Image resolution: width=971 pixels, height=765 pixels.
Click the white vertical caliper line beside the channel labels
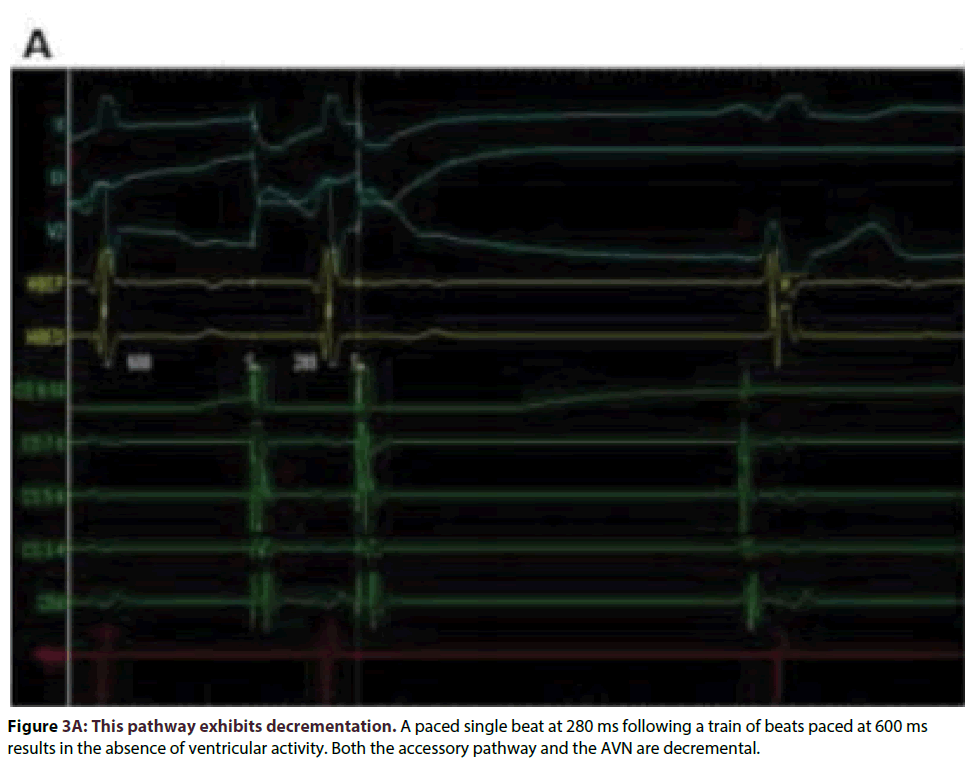[69, 387]
